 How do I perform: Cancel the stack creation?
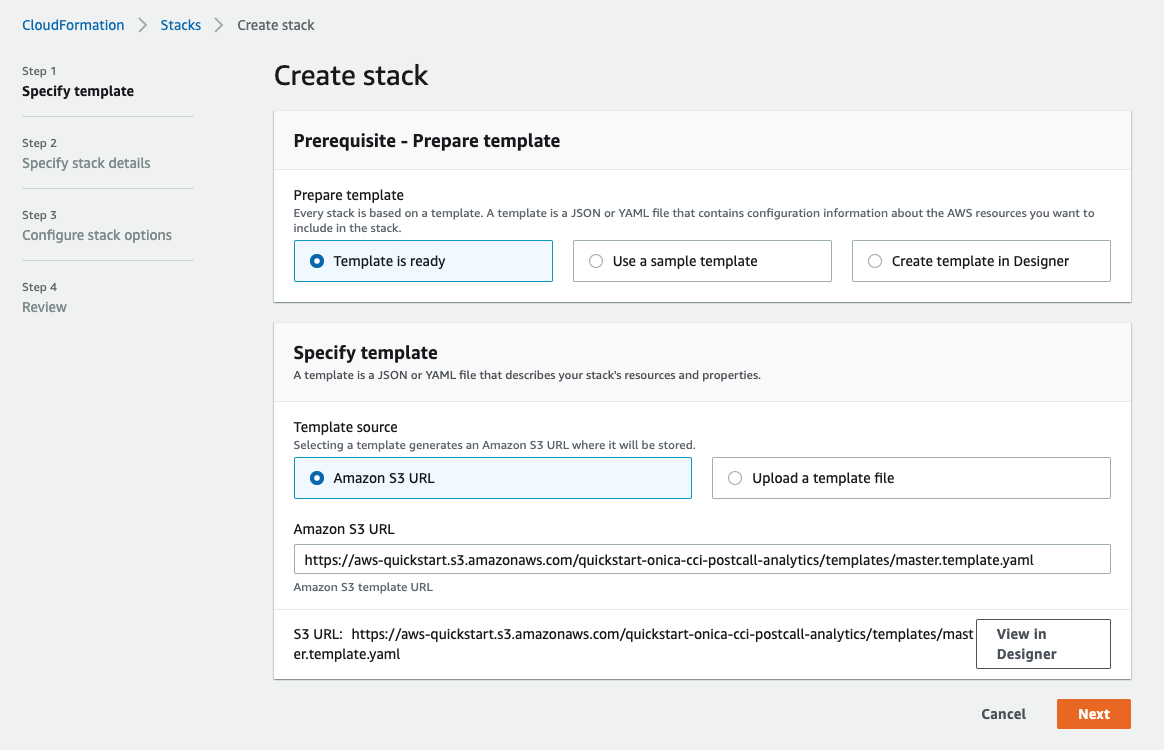[x=1003, y=714]
